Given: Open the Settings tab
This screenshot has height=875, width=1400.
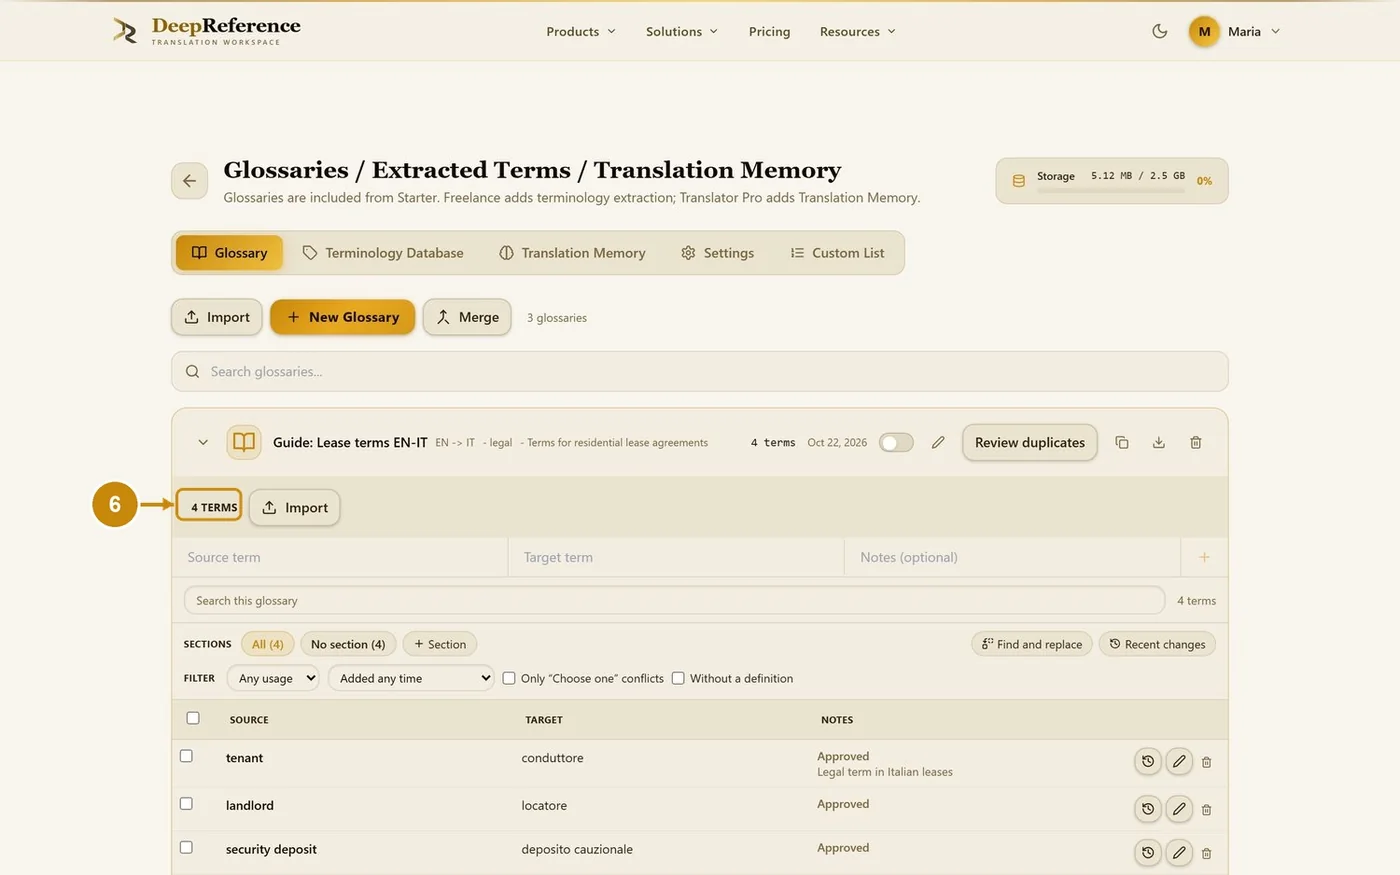Looking at the screenshot, I should click(x=717, y=253).
